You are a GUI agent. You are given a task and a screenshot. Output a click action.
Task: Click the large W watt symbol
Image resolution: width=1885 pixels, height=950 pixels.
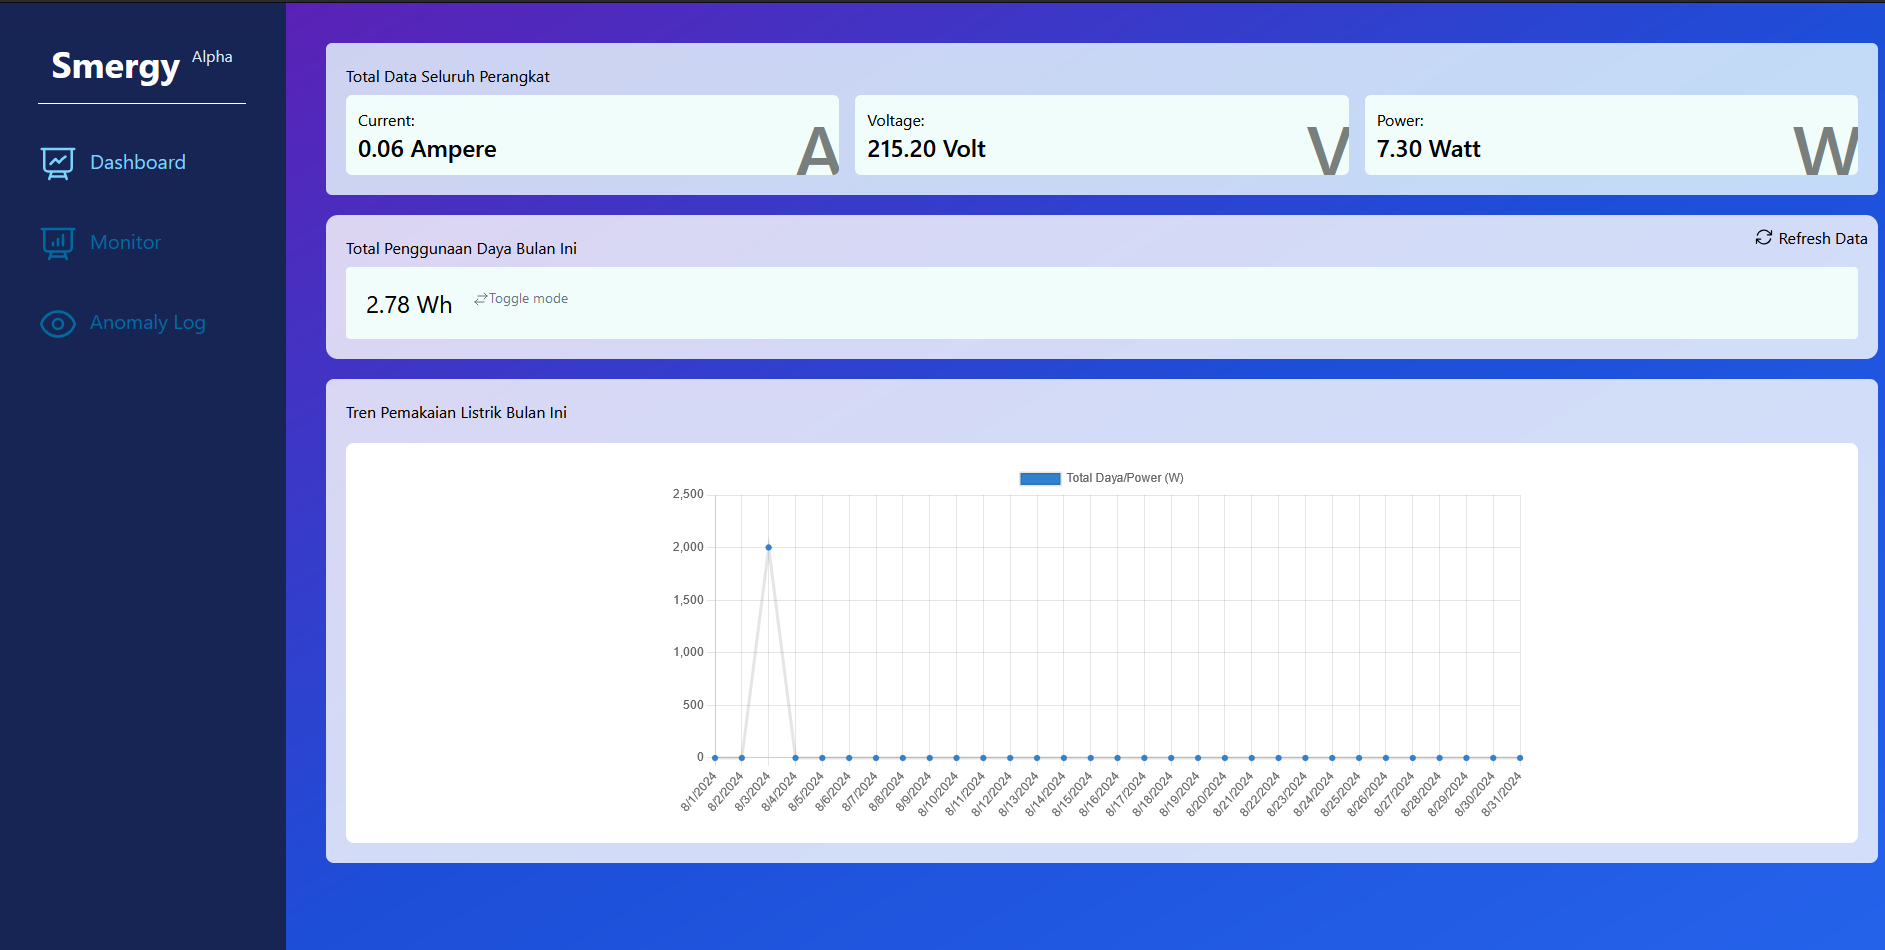tap(1824, 151)
